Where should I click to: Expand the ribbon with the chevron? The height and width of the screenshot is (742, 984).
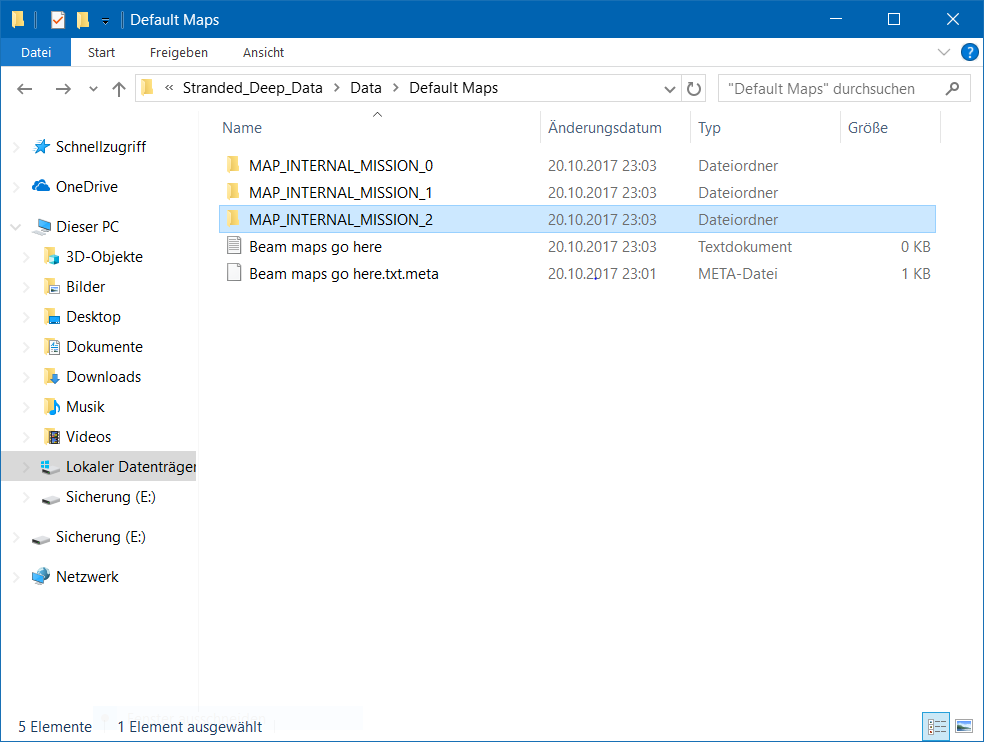944,52
